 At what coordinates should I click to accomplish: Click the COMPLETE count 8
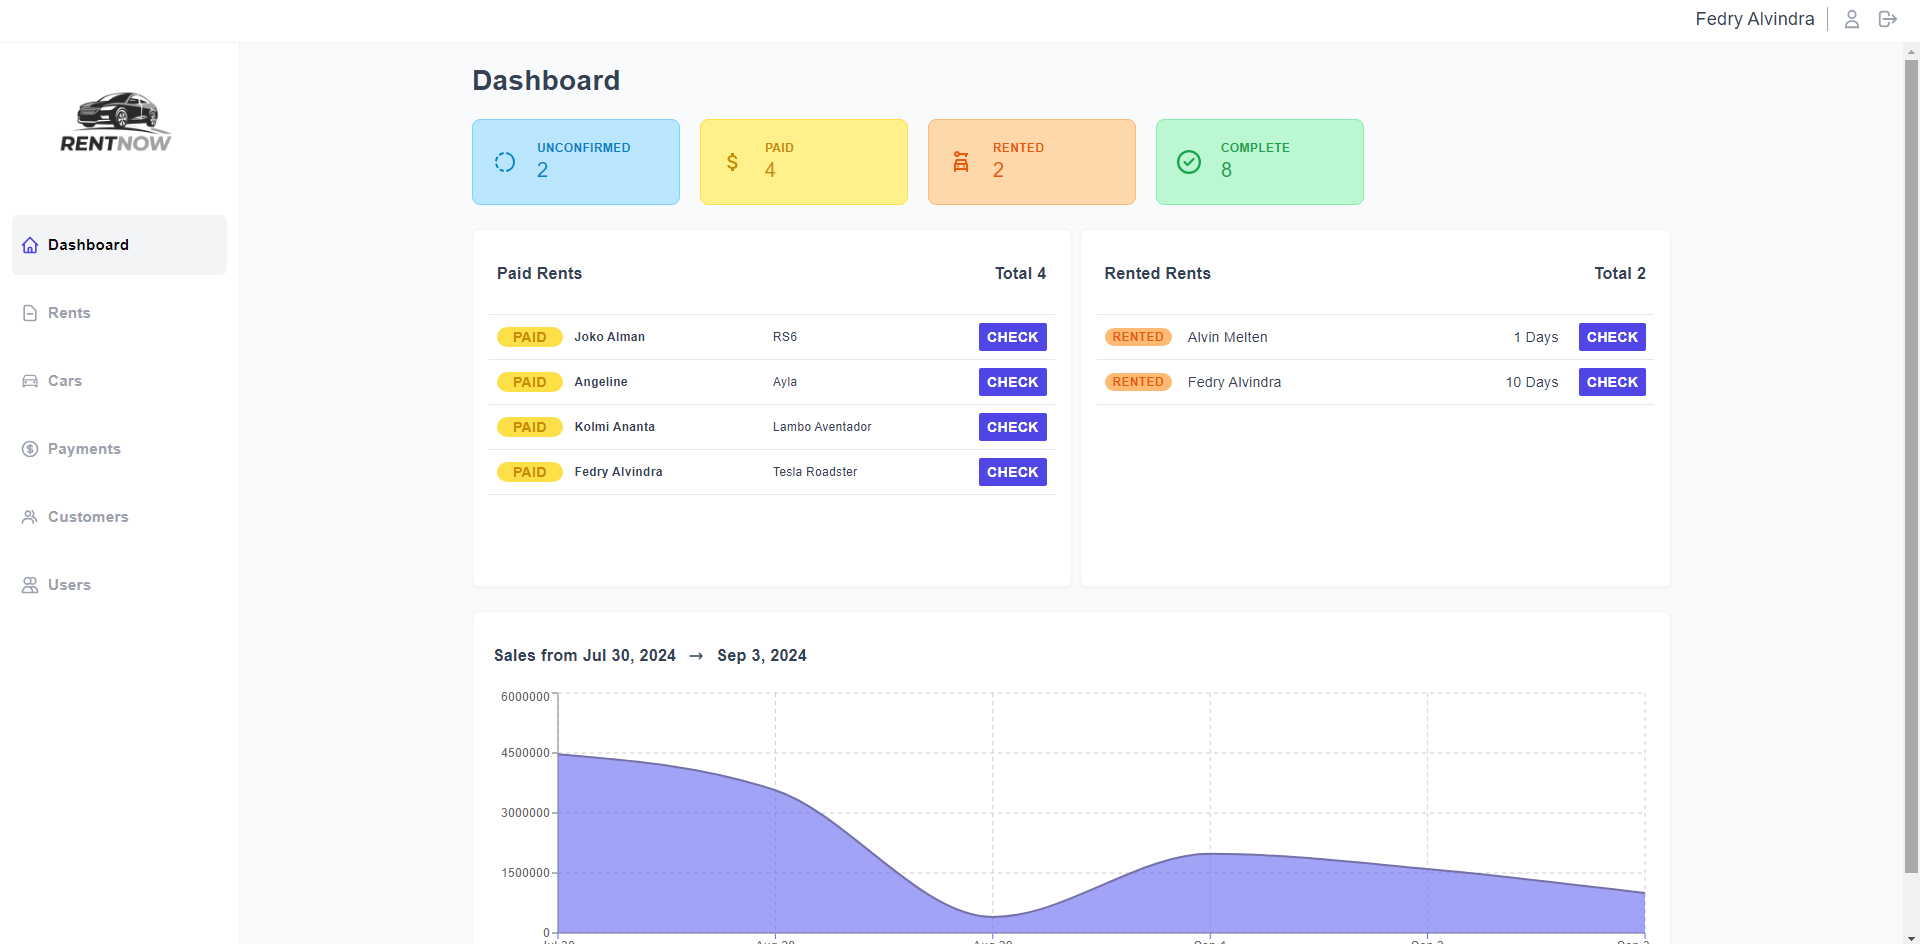click(x=1226, y=170)
